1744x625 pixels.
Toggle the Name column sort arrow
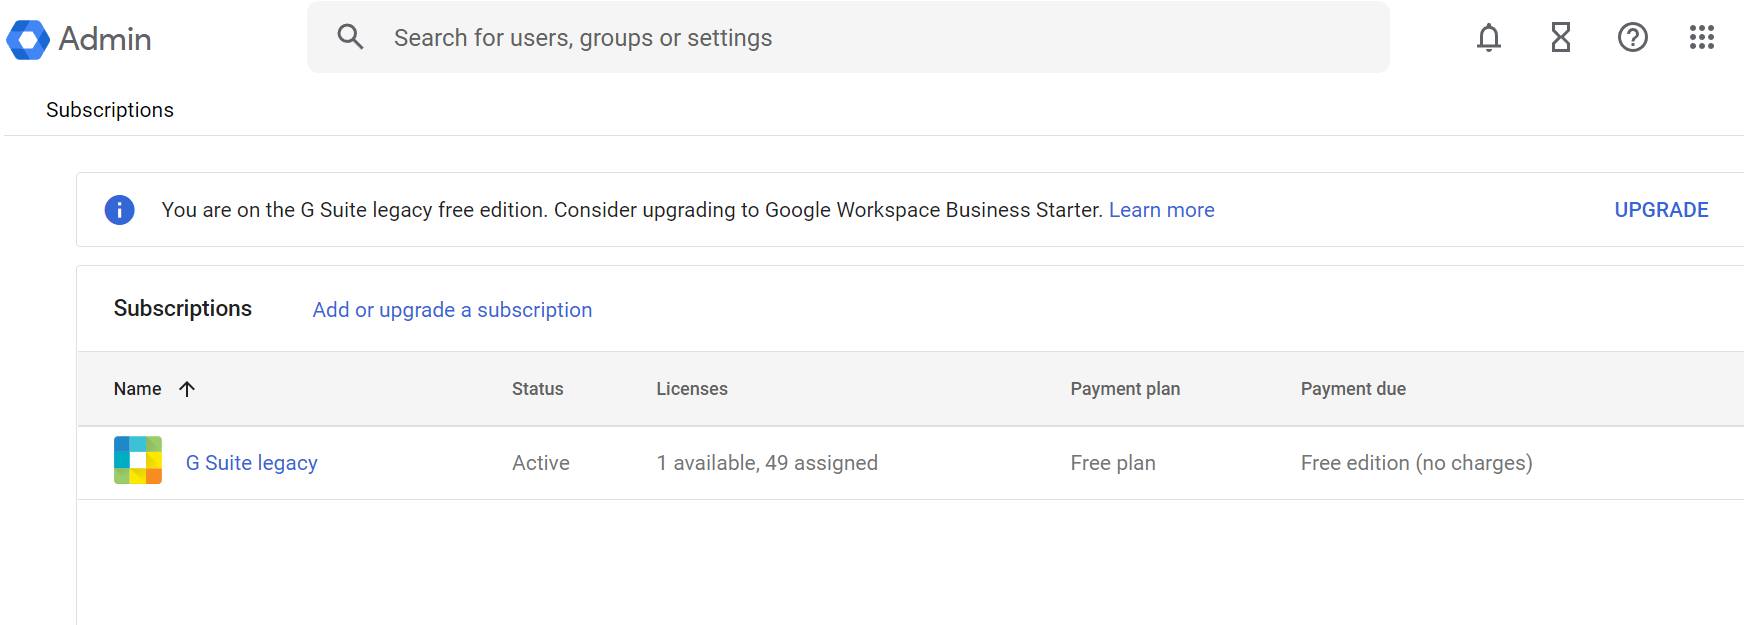coord(187,389)
